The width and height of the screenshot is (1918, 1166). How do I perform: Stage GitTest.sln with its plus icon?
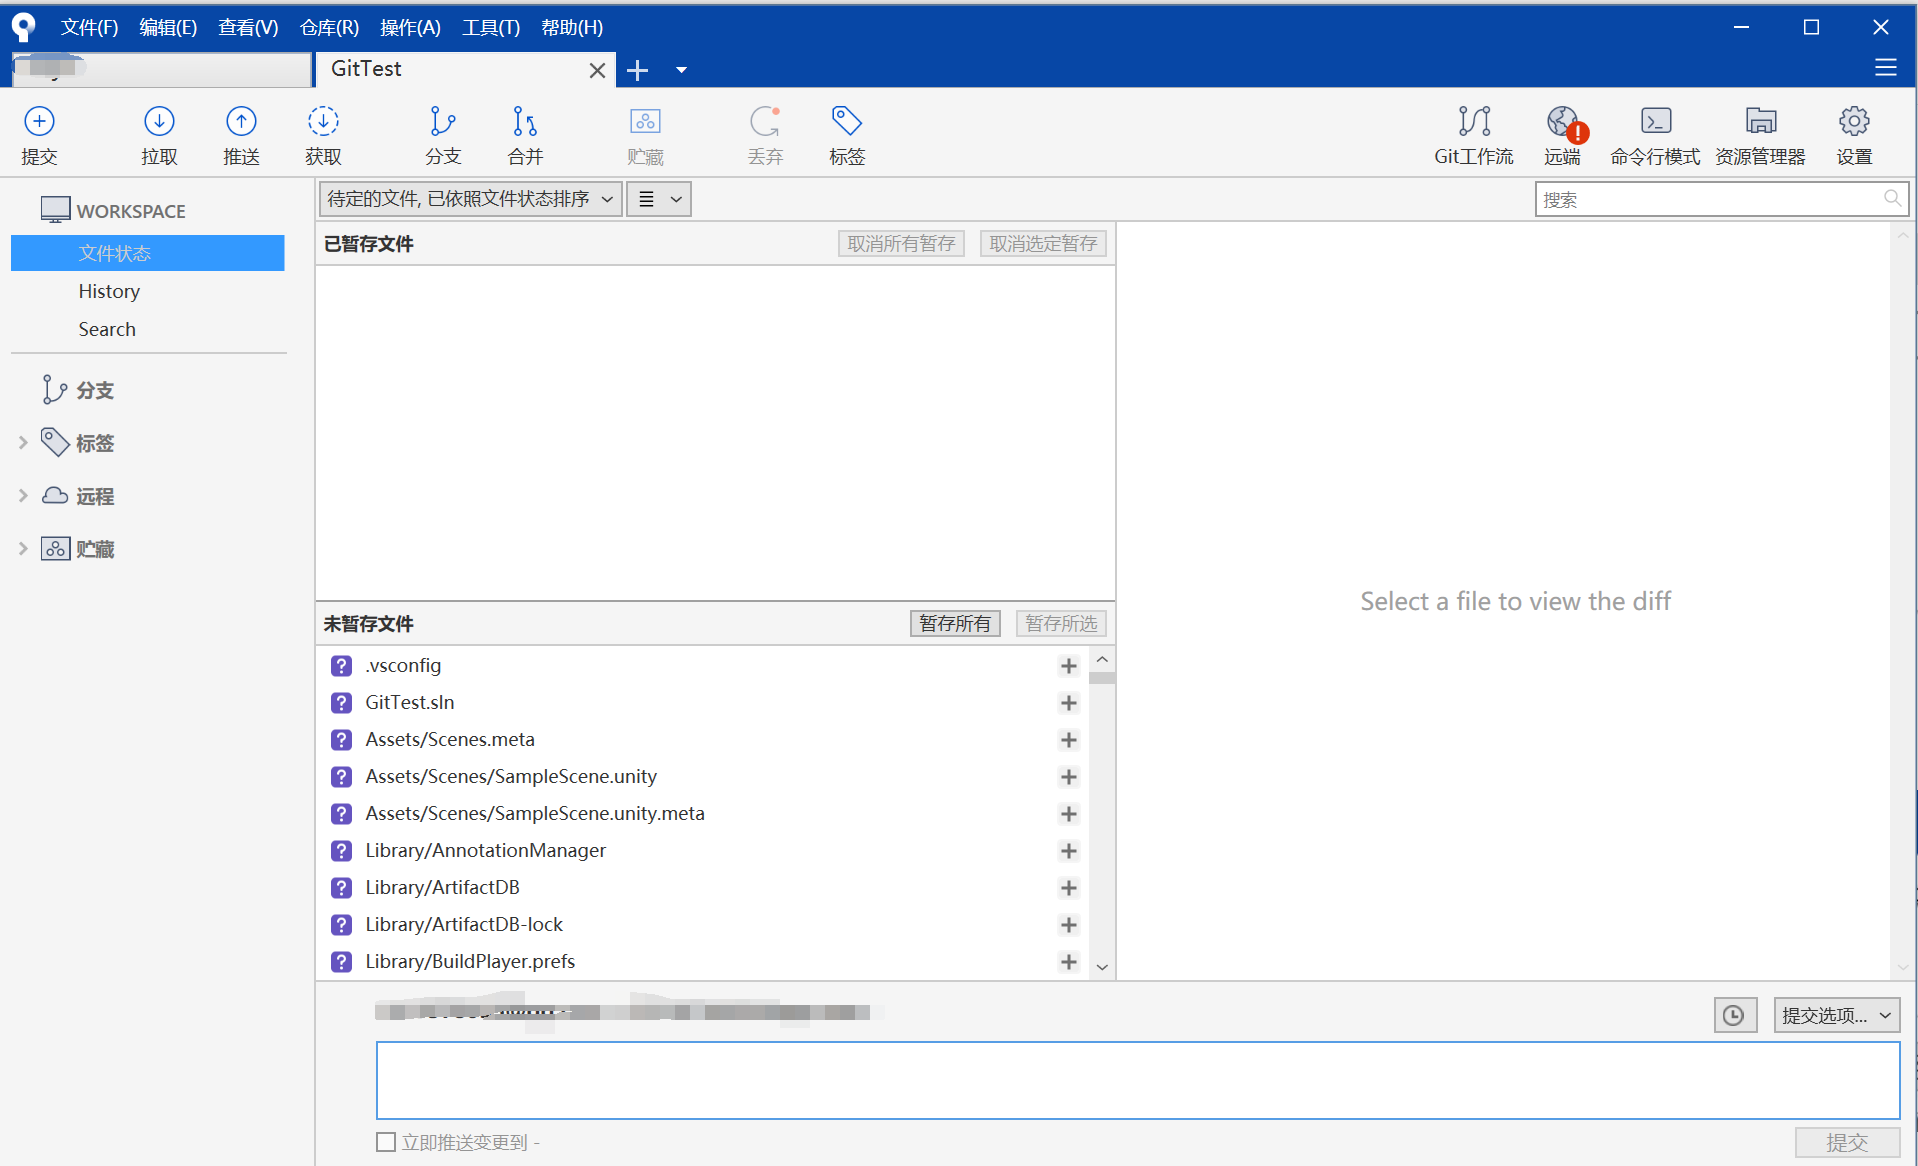point(1068,703)
